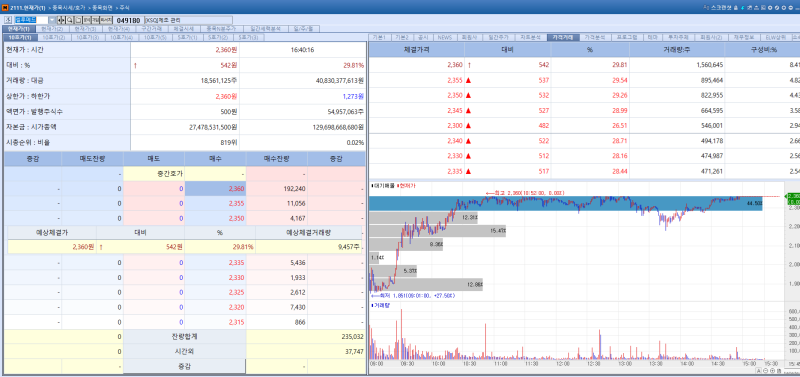The image size is (800, 377).
Task: Select the 투자주체 tab
Action: (679, 37)
